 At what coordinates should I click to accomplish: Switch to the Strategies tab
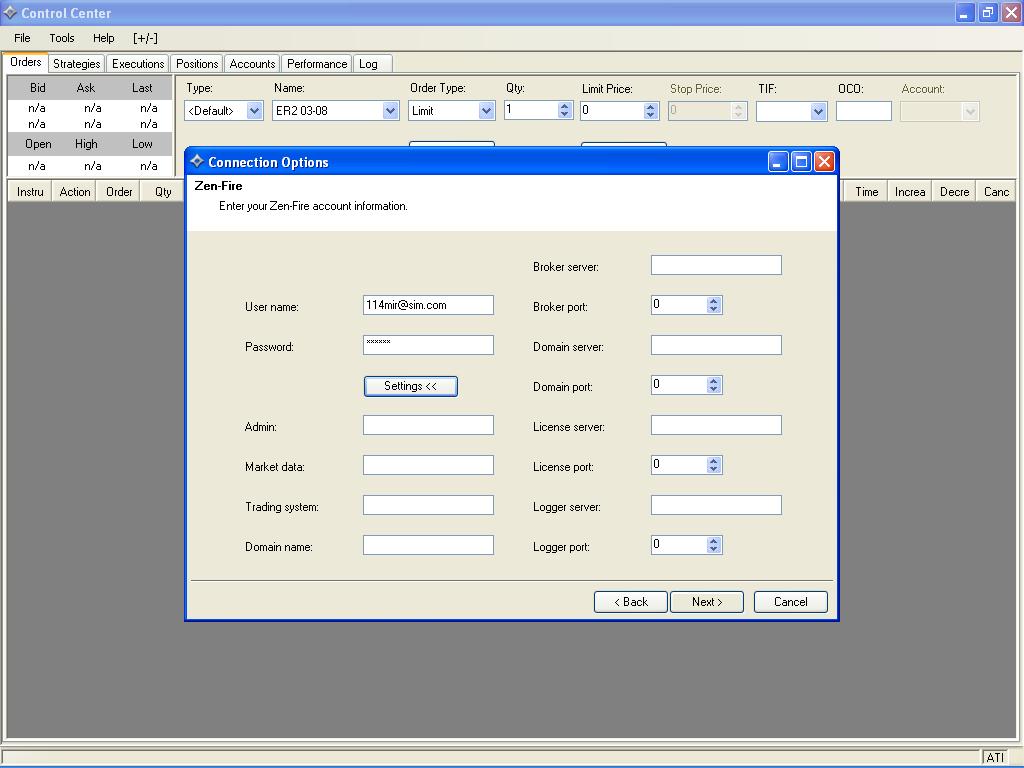pyautogui.click(x=77, y=64)
